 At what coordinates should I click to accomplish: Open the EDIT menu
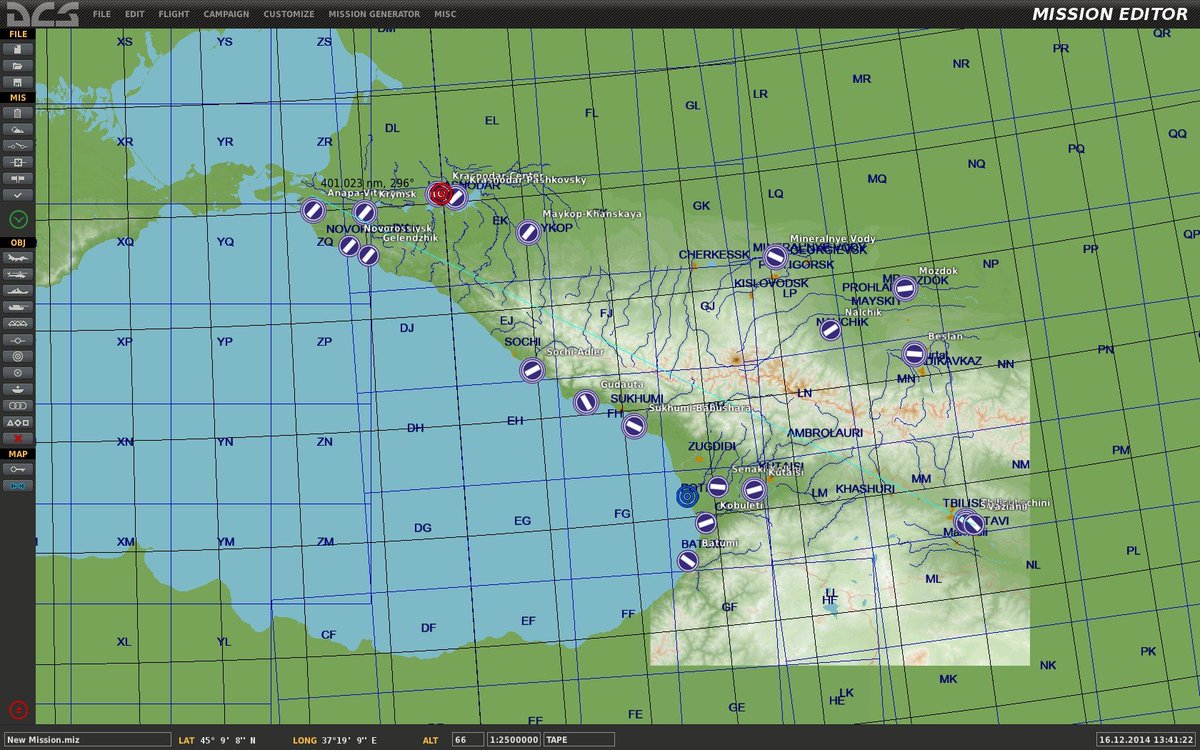pyautogui.click(x=135, y=14)
